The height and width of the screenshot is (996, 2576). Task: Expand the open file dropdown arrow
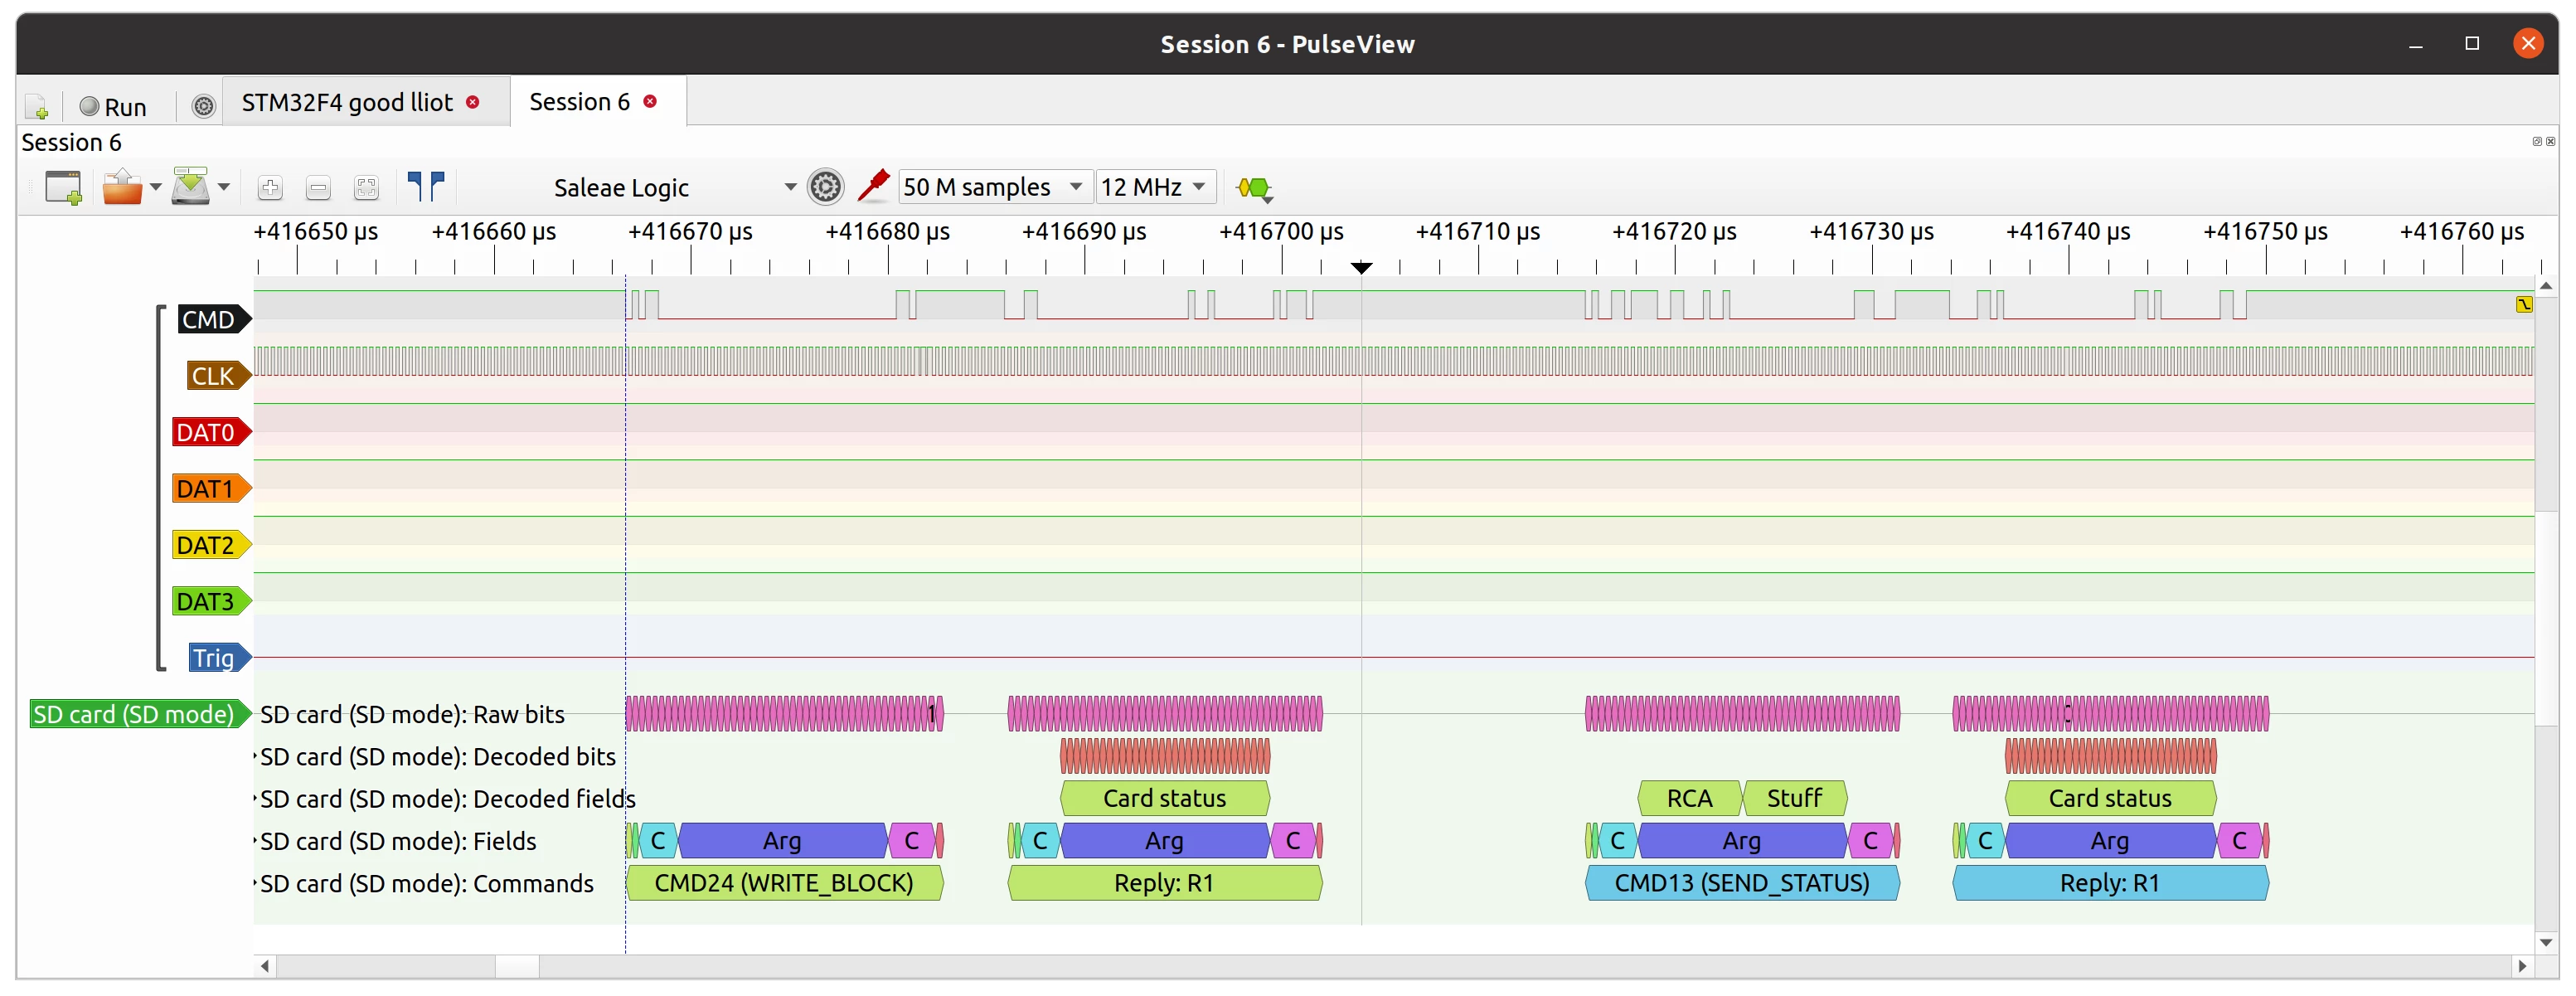click(155, 187)
